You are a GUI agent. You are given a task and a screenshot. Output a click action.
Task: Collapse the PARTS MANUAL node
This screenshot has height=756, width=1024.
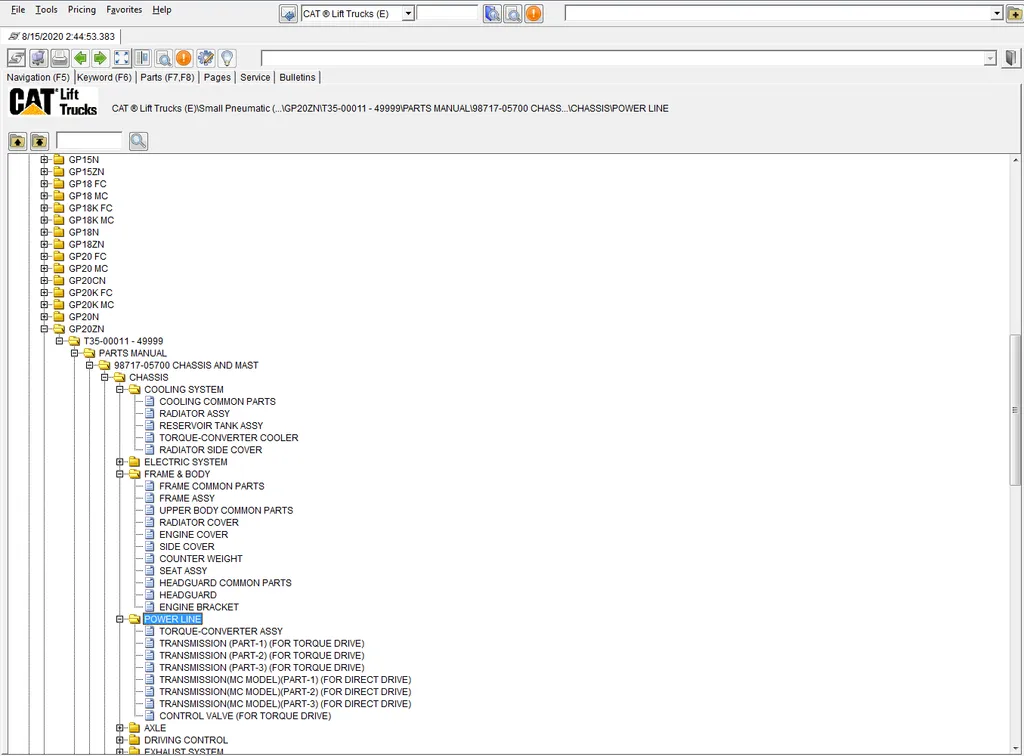point(74,353)
